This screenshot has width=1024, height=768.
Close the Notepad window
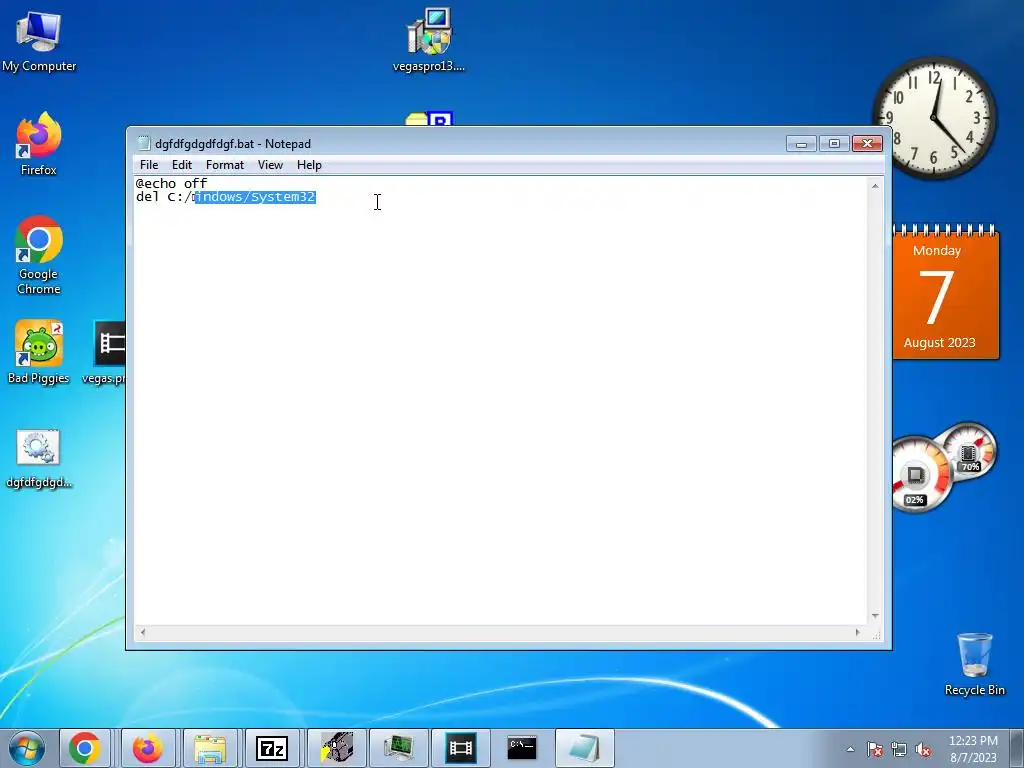(x=867, y=144)
